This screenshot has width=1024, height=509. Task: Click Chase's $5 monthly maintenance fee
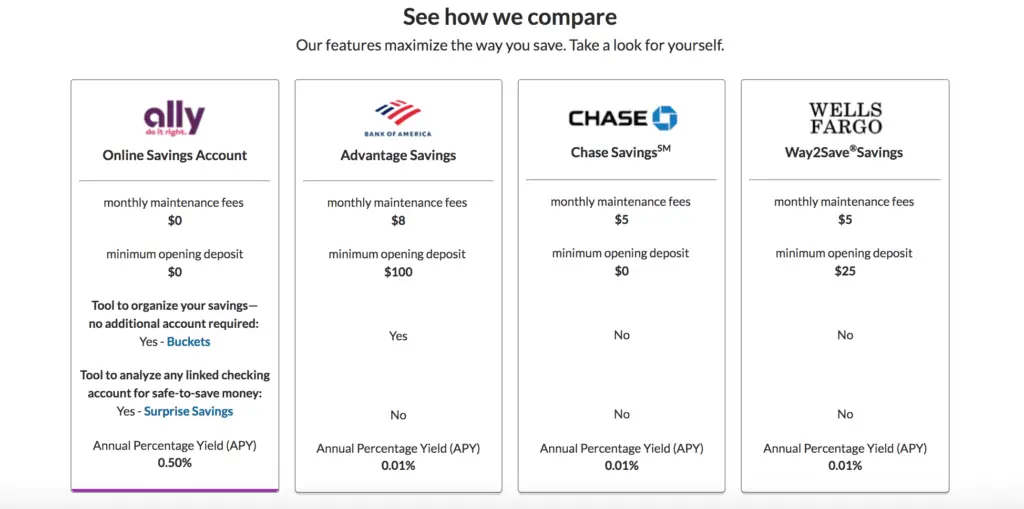coord(622,220)
